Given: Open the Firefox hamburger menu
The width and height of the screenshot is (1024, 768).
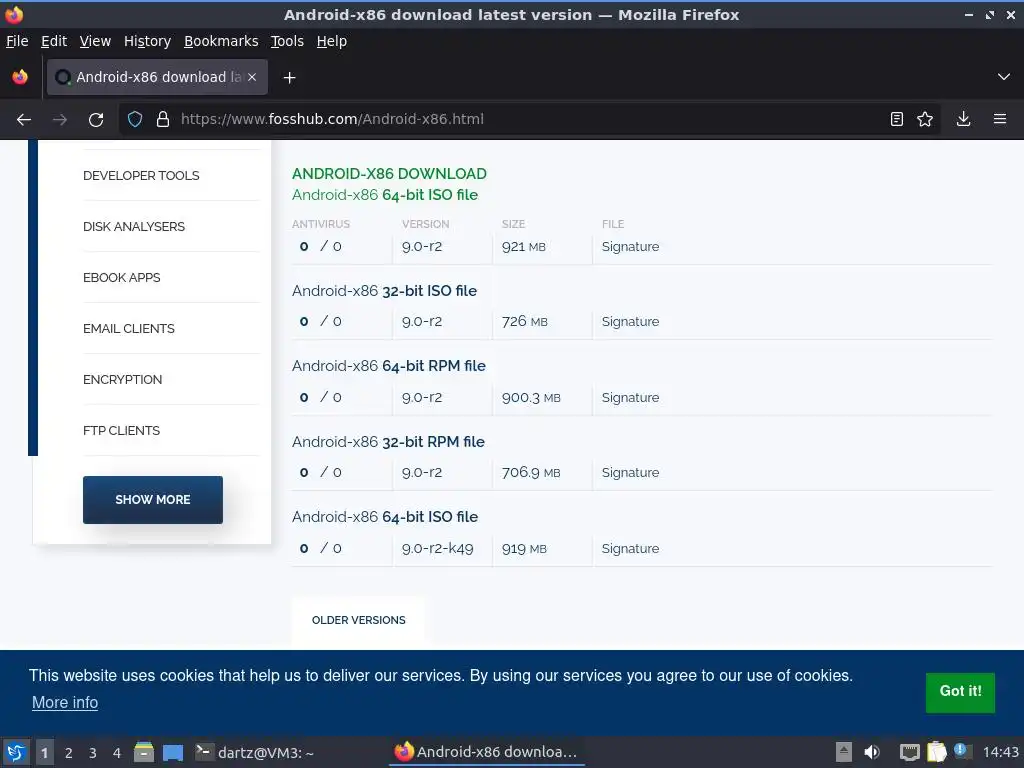Looking at the screenshot, I should tap(999, 120).
